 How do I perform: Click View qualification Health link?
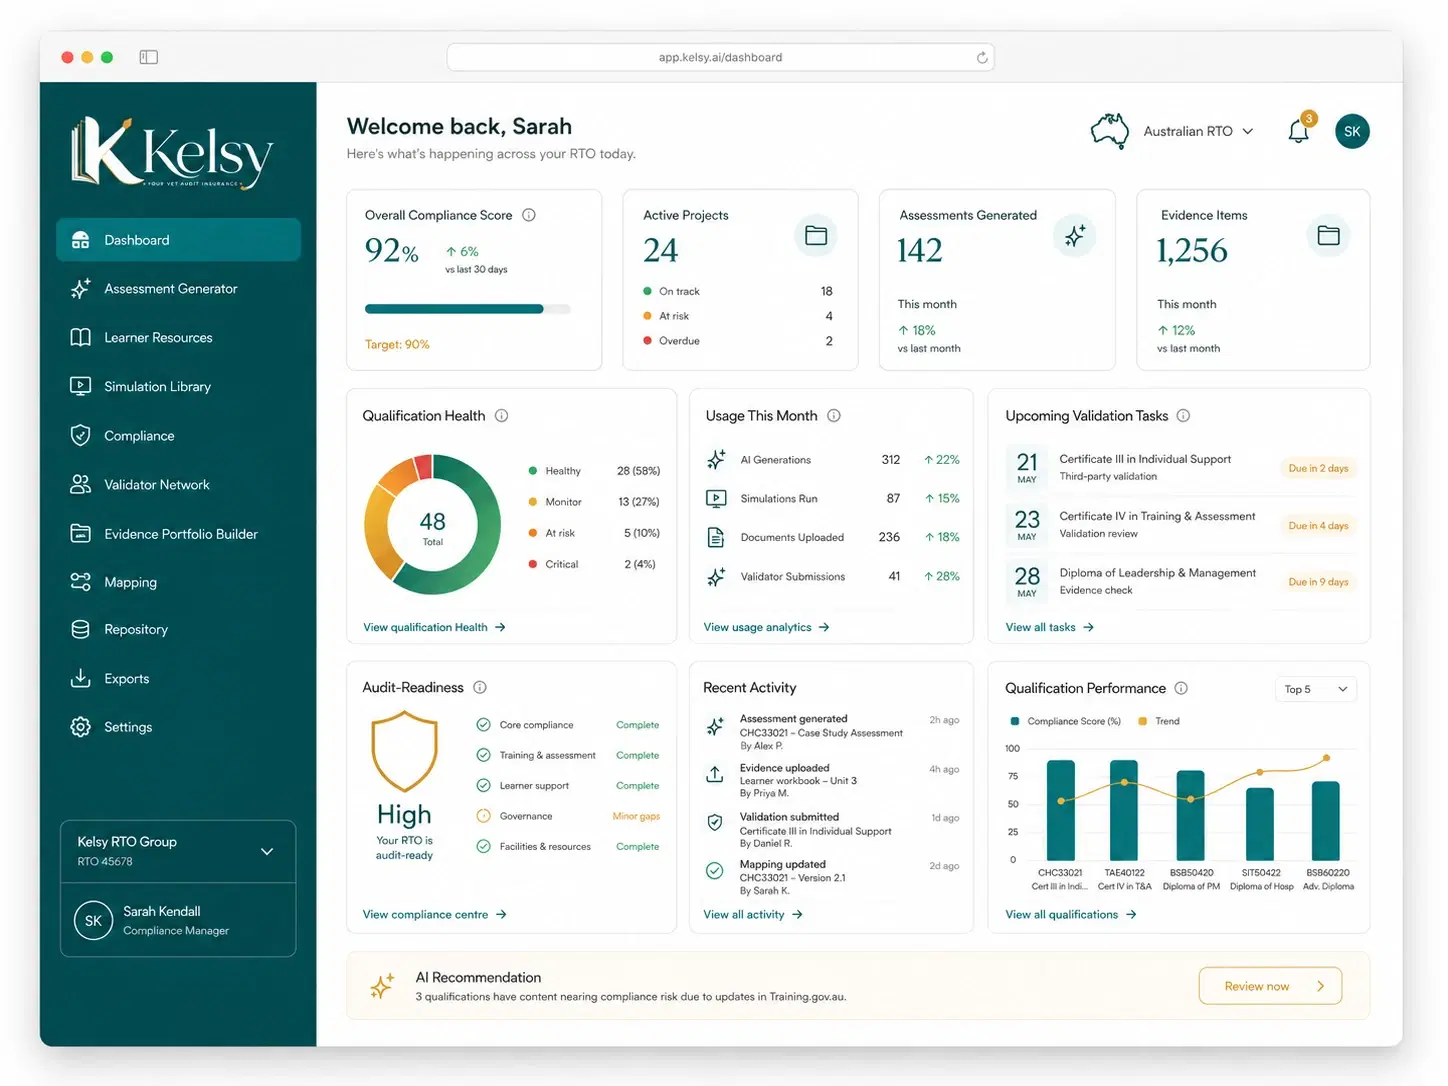tap(434, 627)
